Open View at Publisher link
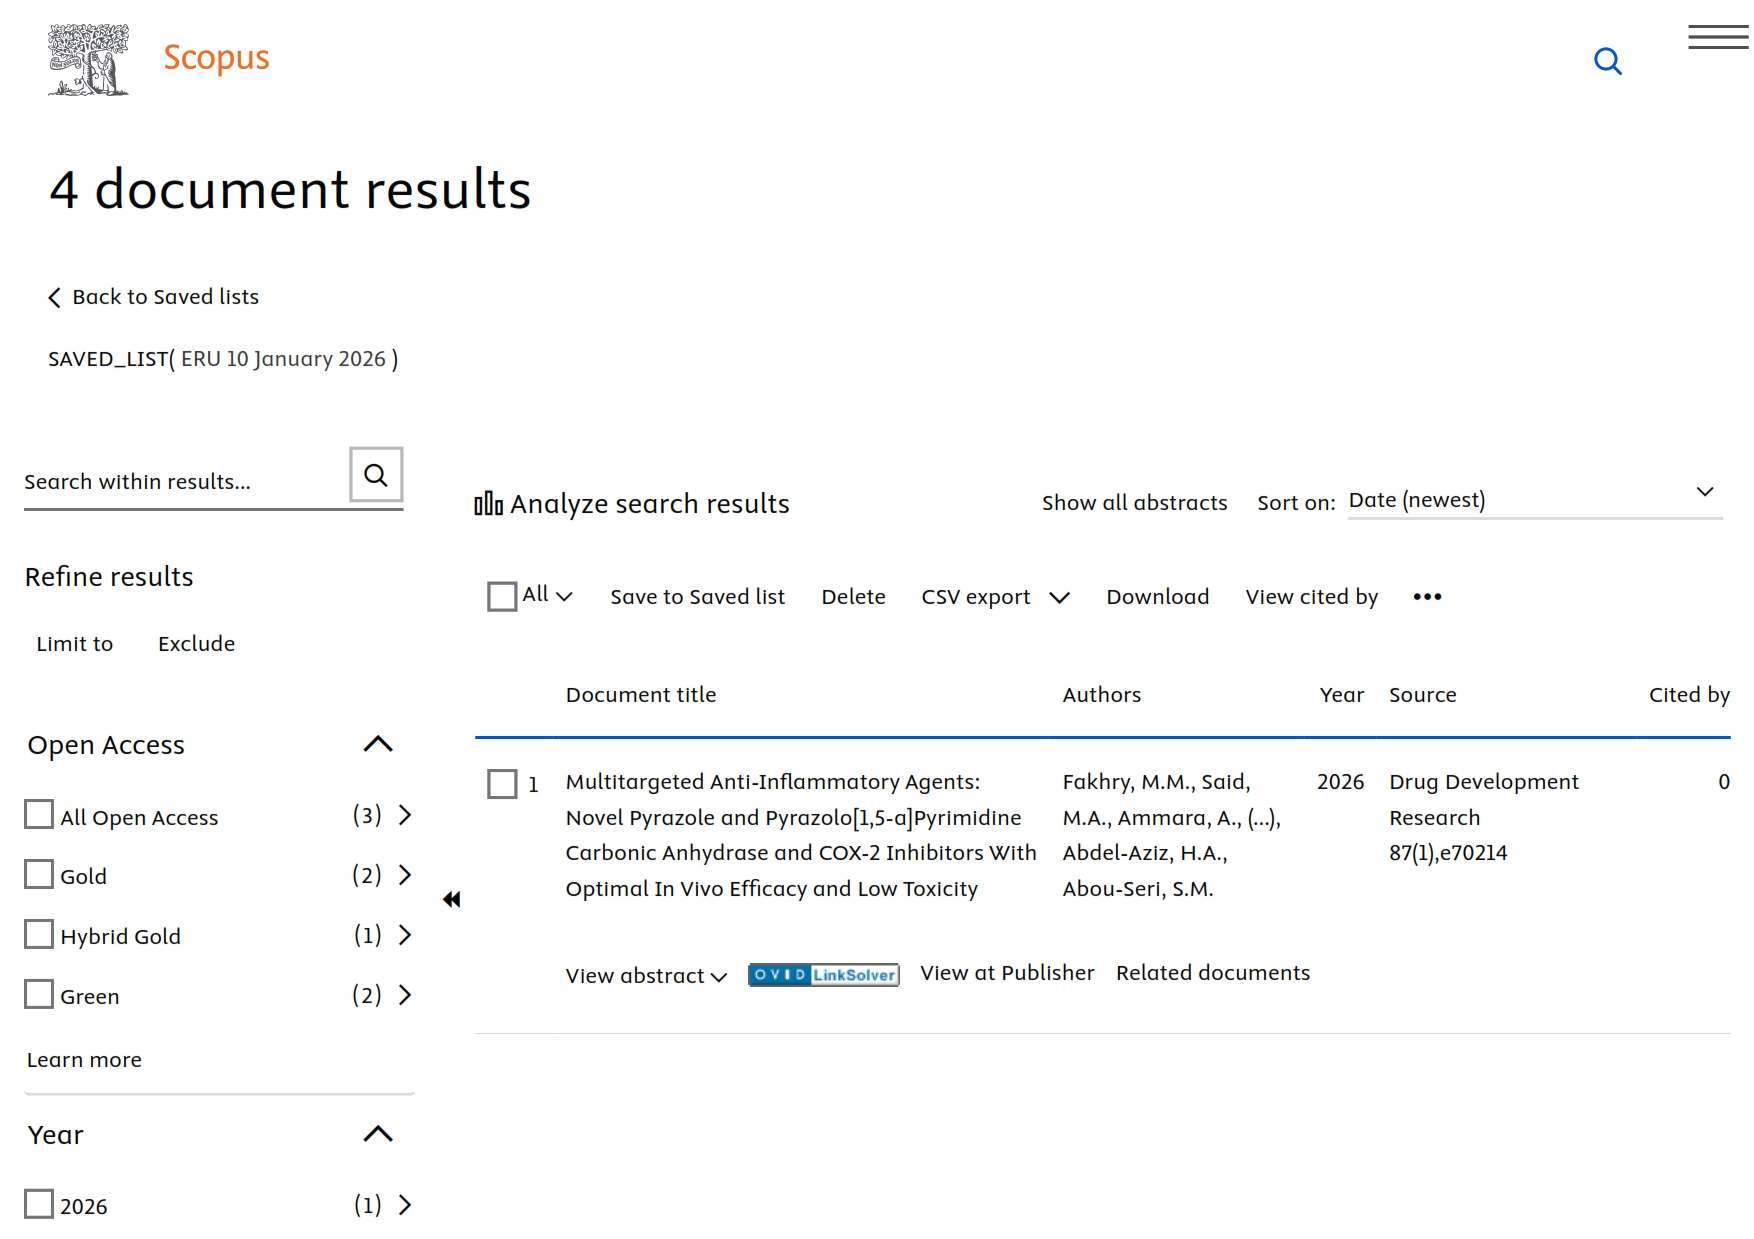The width and height of the screenshot is (1754, 1239). (x=1006, y=973)
